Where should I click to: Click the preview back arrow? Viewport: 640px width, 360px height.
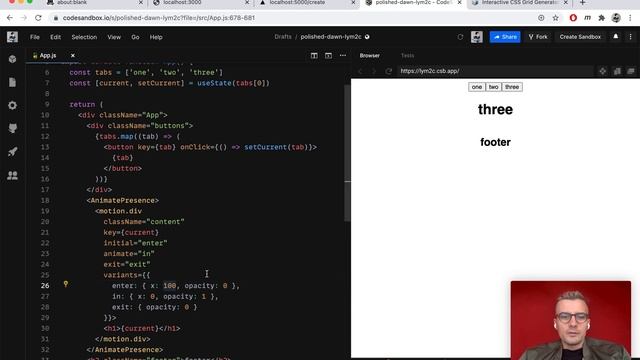[360, 71]
